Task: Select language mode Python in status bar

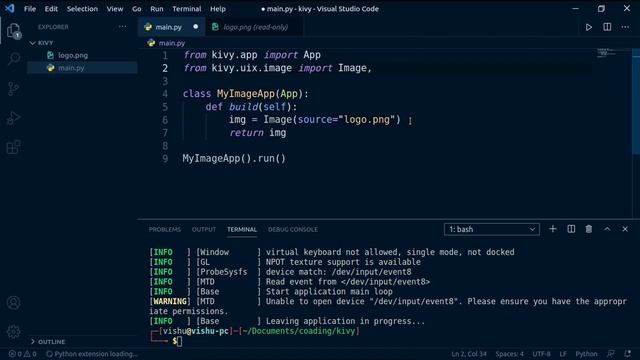Action: point(586,354)
